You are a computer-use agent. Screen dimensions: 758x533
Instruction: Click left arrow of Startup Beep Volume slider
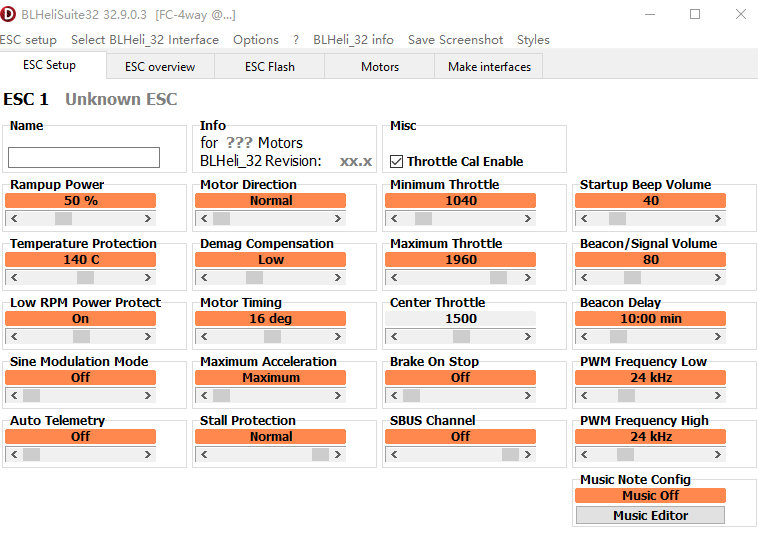click(x=582, y=218)
